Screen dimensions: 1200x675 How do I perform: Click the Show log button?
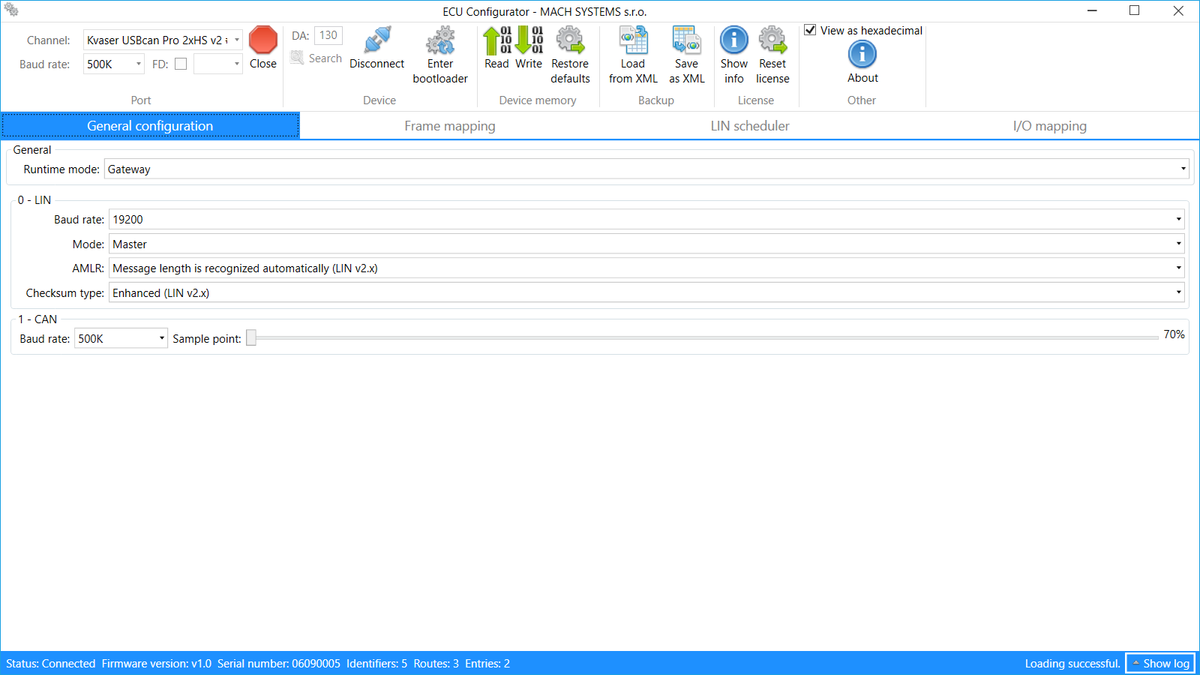tap(1160, 663)
